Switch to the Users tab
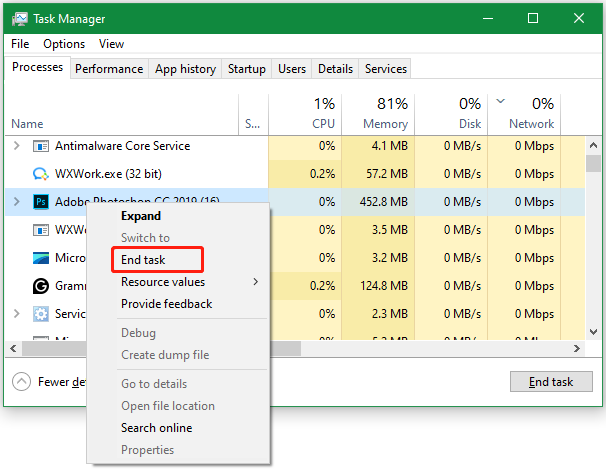Viewport: 606px width, 471px height. point(292,69)
